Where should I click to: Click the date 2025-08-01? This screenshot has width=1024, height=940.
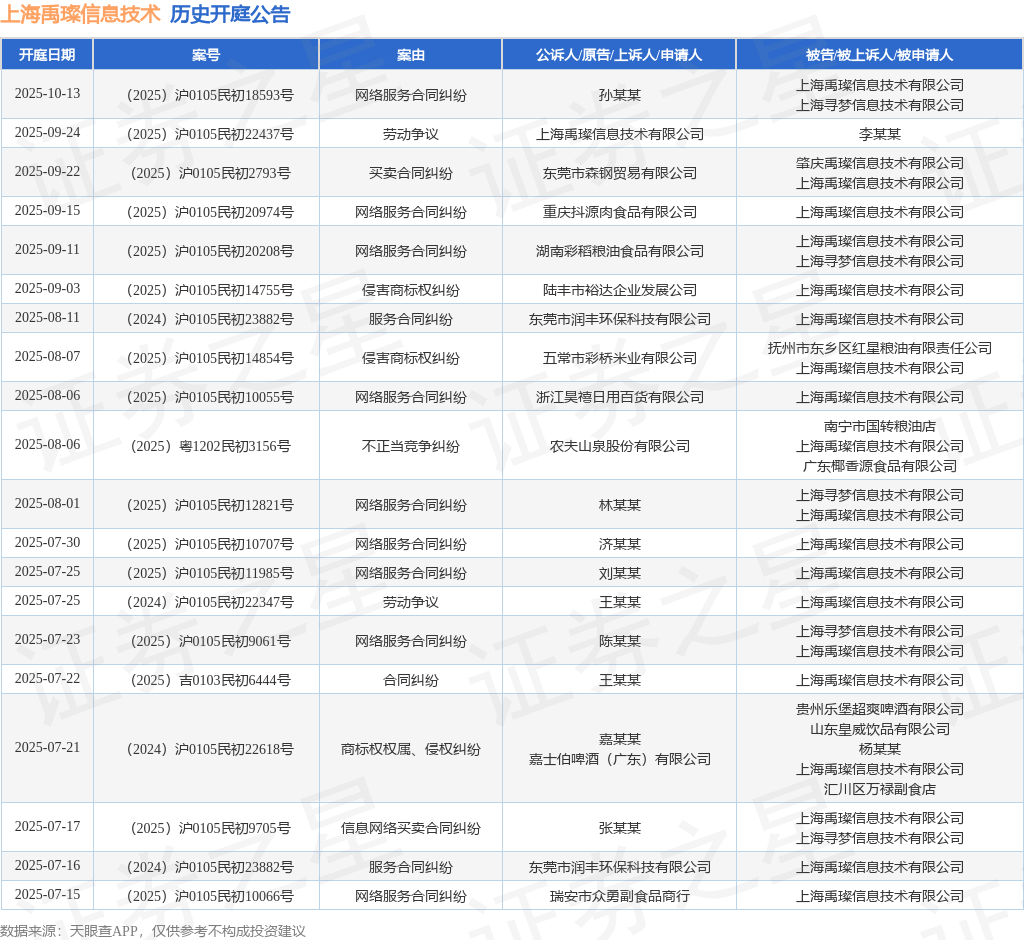pos(47,503)
